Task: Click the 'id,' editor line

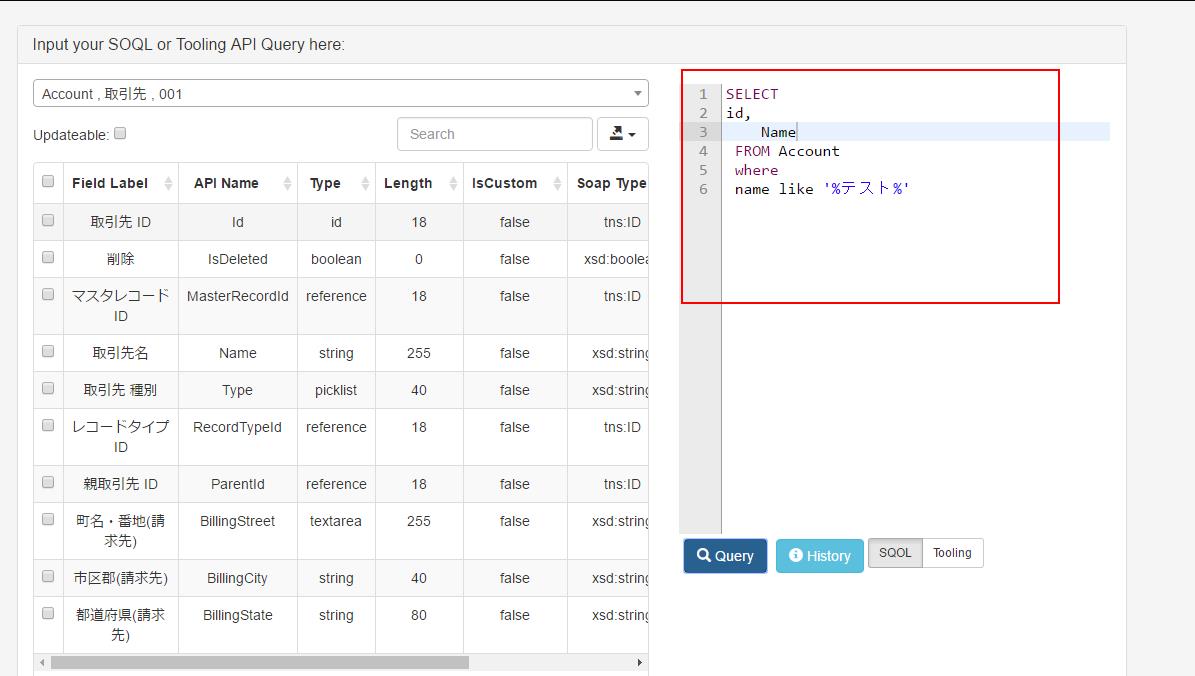Action: click(x=738, y=113)
